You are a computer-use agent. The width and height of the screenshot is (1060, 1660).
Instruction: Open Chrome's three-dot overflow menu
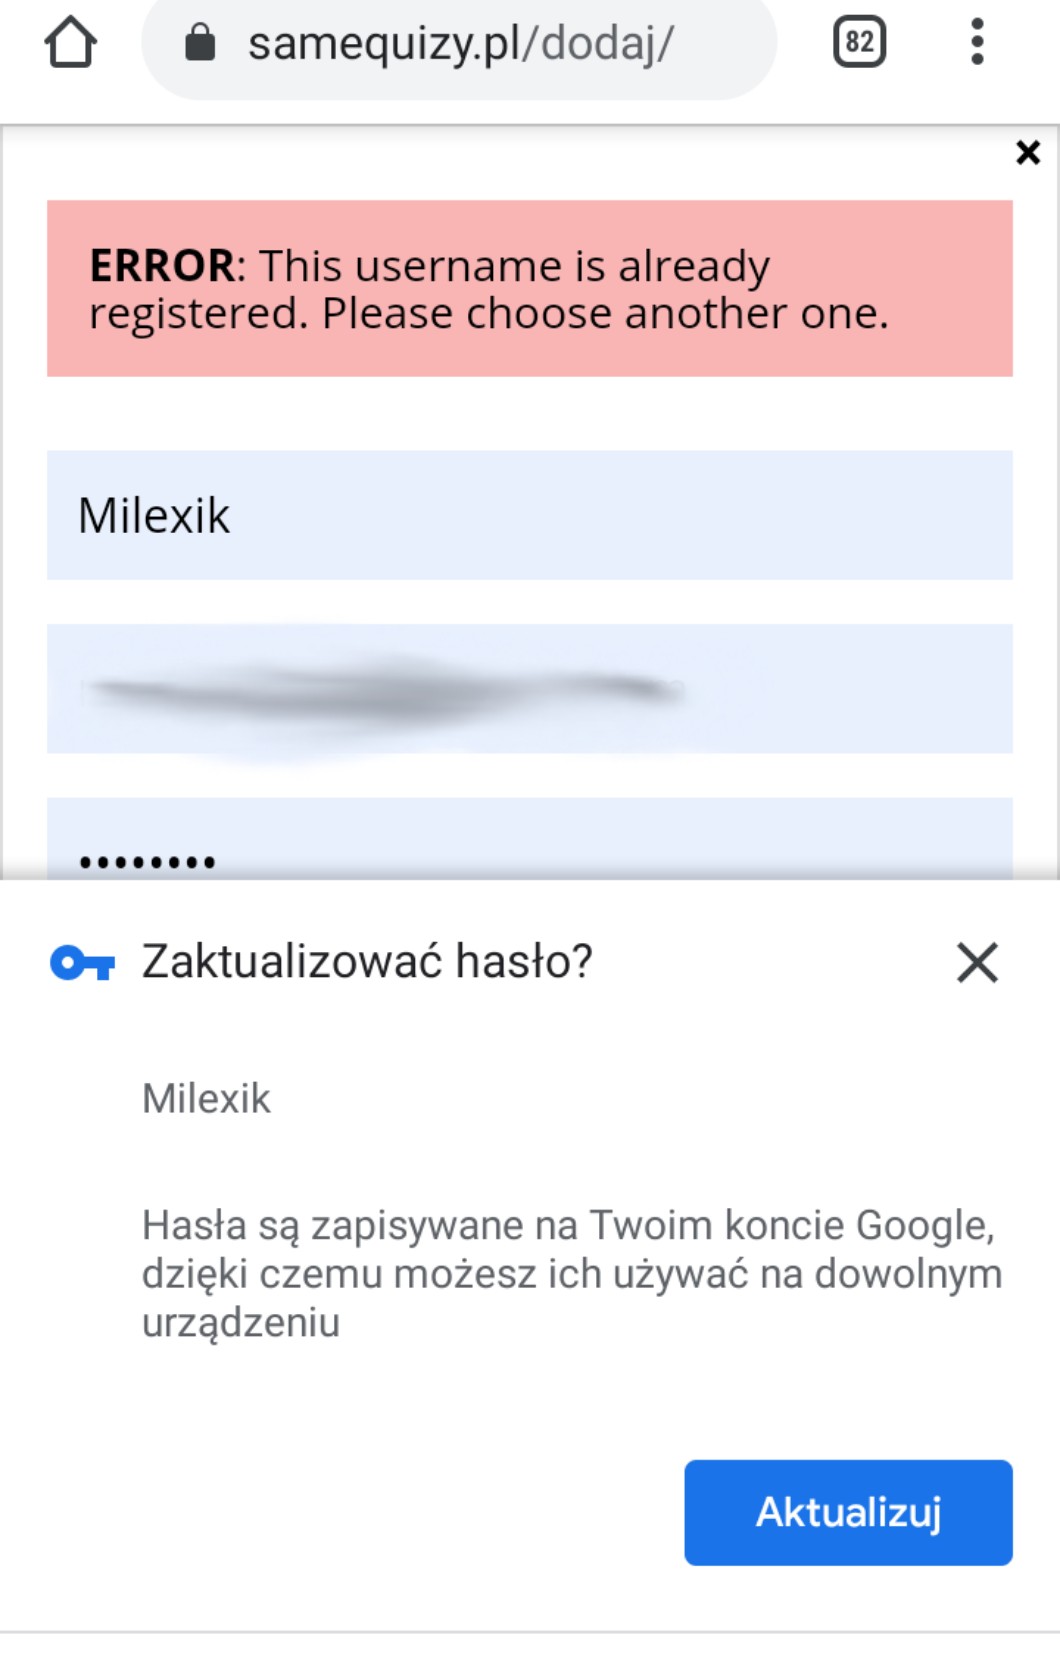tap(977, 42)
